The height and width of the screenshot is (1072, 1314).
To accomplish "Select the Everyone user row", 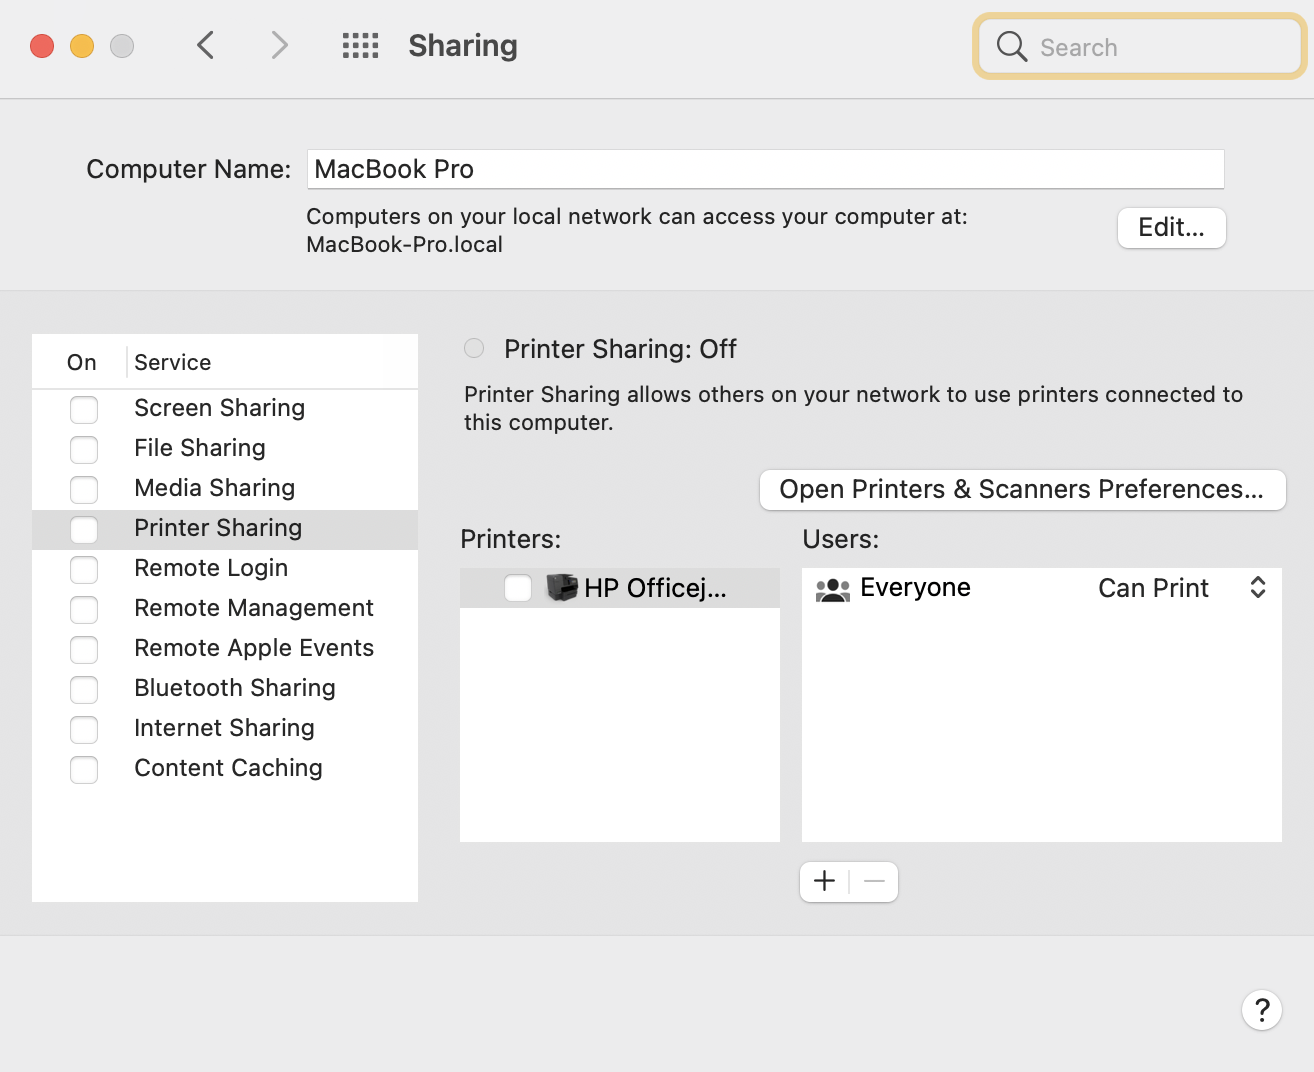I will [x=915, y=588].
